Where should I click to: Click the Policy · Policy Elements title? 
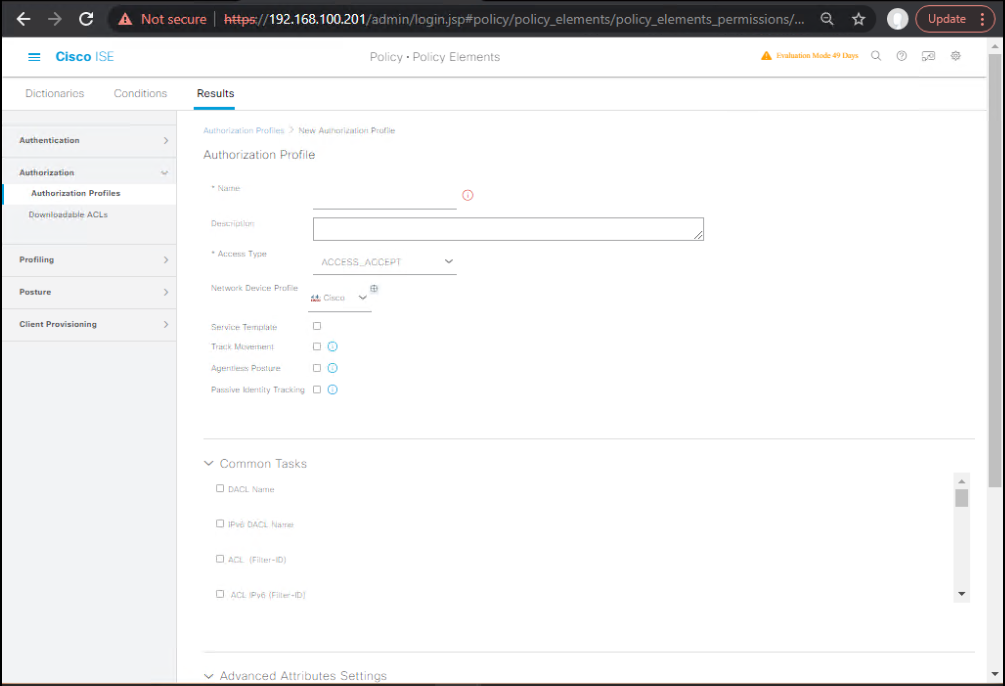pos(435,57)
